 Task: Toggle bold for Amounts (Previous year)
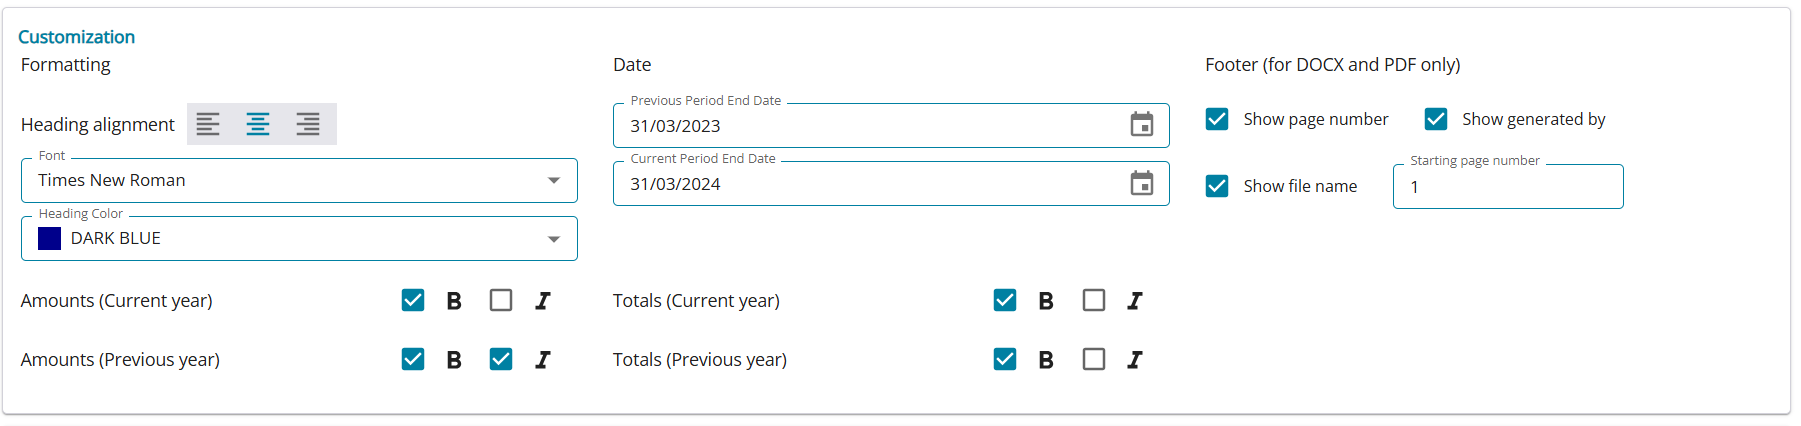(x=413, y=359)
